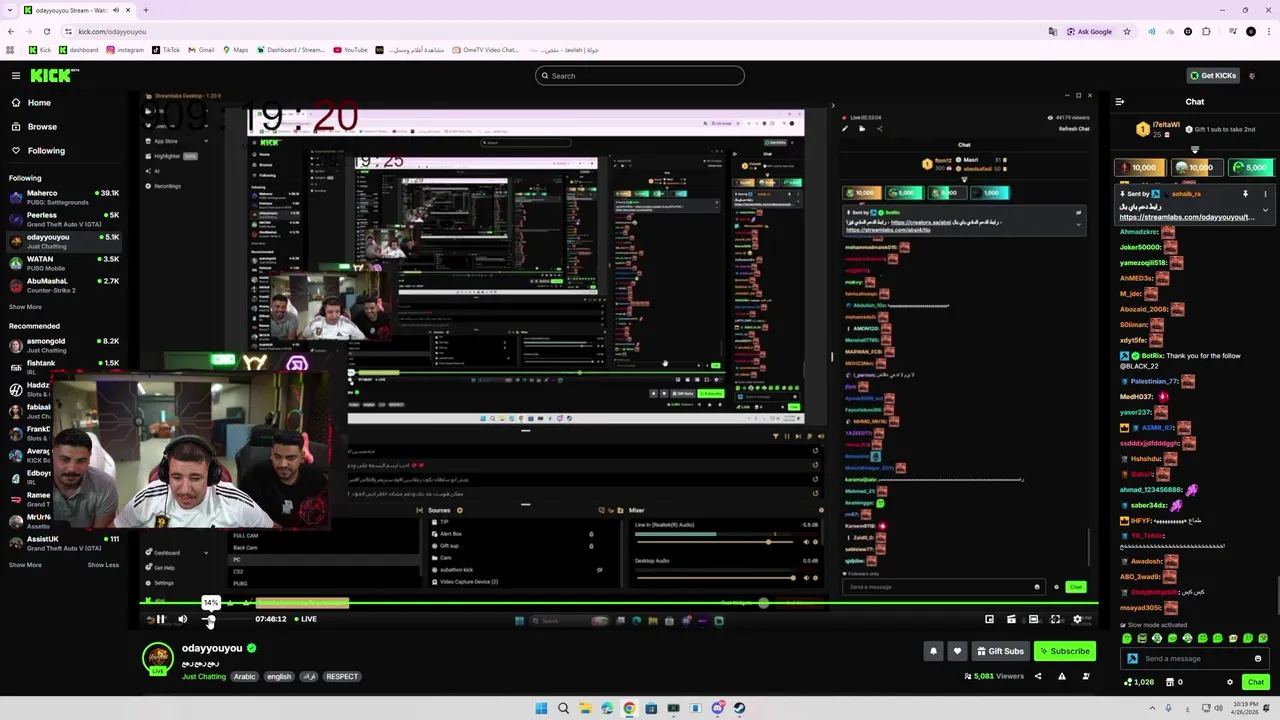This screenshot has height=720, width=1280.
Task: Send message with Chat button
Action: point(1256,682)
